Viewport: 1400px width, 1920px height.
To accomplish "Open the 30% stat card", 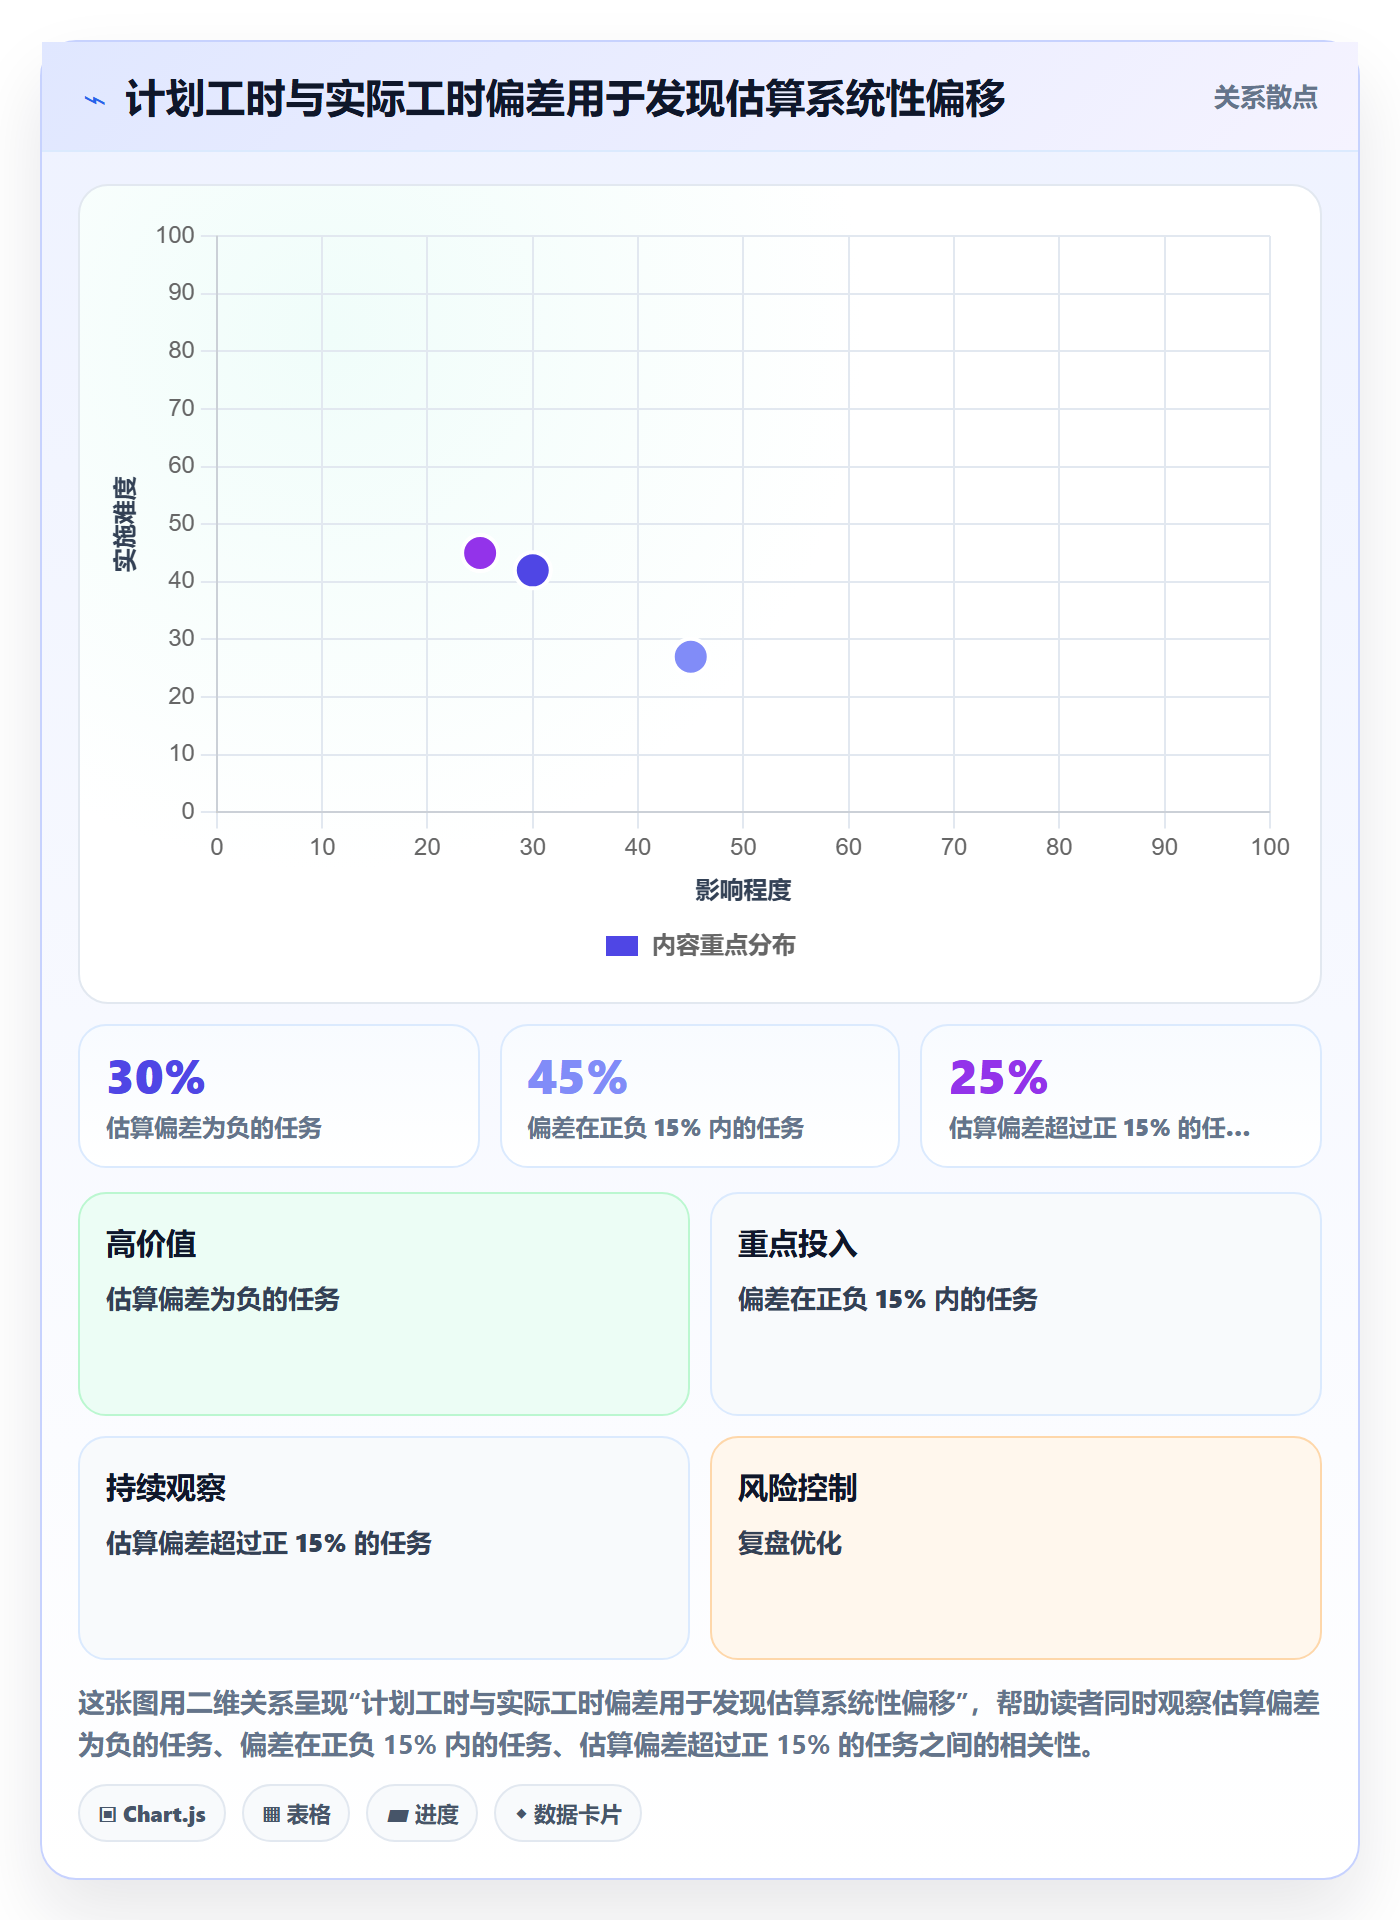I will tap(279, 1096).
